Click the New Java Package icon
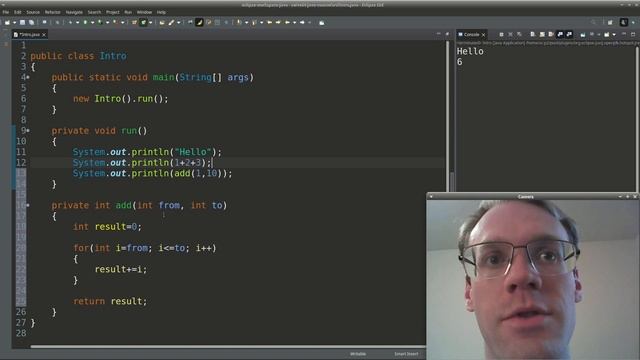 [x=134, y=22]
